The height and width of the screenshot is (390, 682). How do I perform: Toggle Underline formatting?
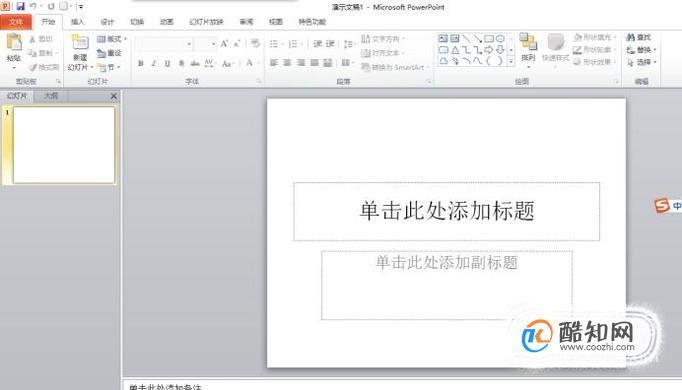[167, 63]
